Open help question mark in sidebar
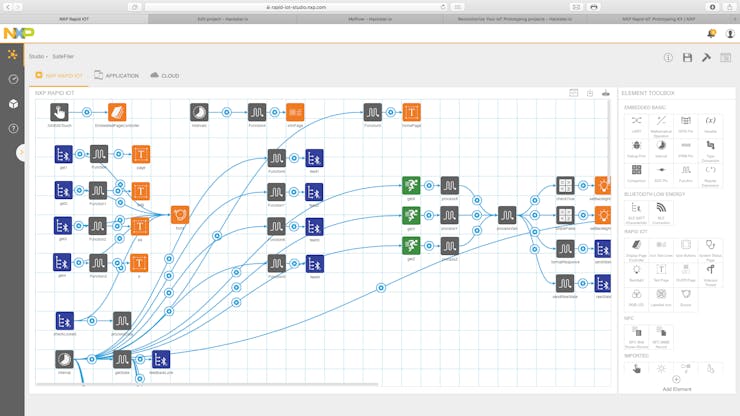Viewport: 740px width, 416px height. coord(13,128)
